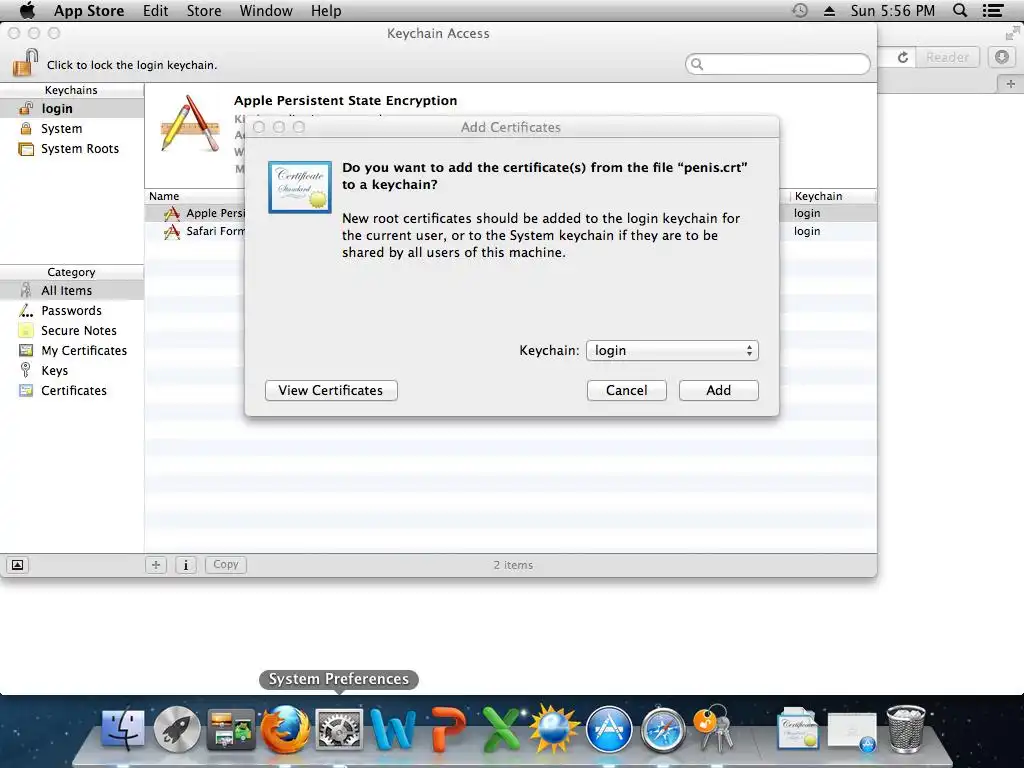Open the photo apps dock icon next to Launchpad
The width and height of the screenshot is (1024, 768).
[x=231, y=728]
